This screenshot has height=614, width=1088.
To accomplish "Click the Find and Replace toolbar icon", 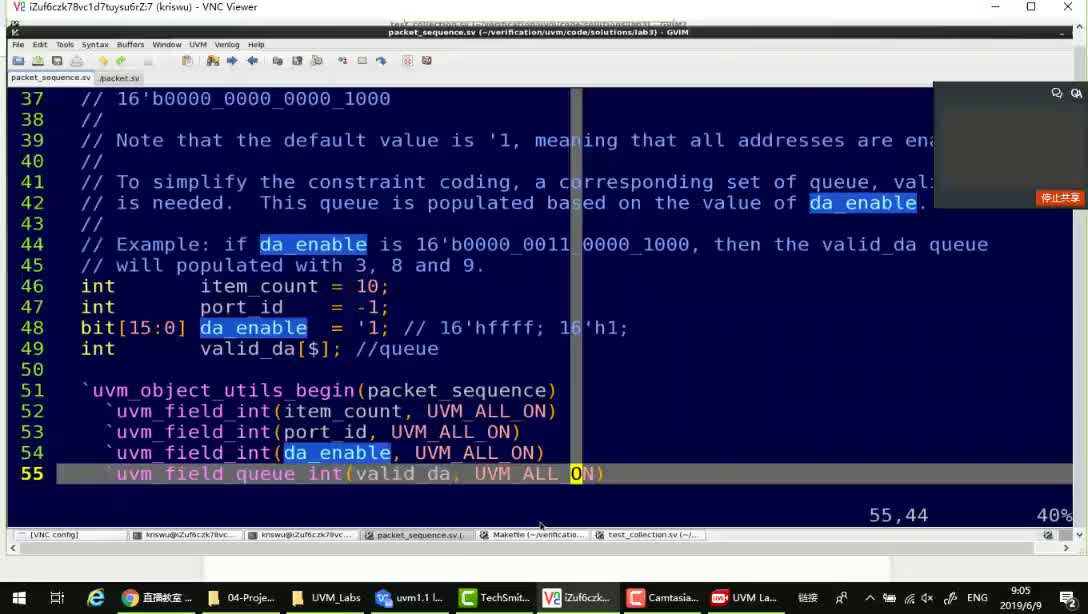I will 213,61.
